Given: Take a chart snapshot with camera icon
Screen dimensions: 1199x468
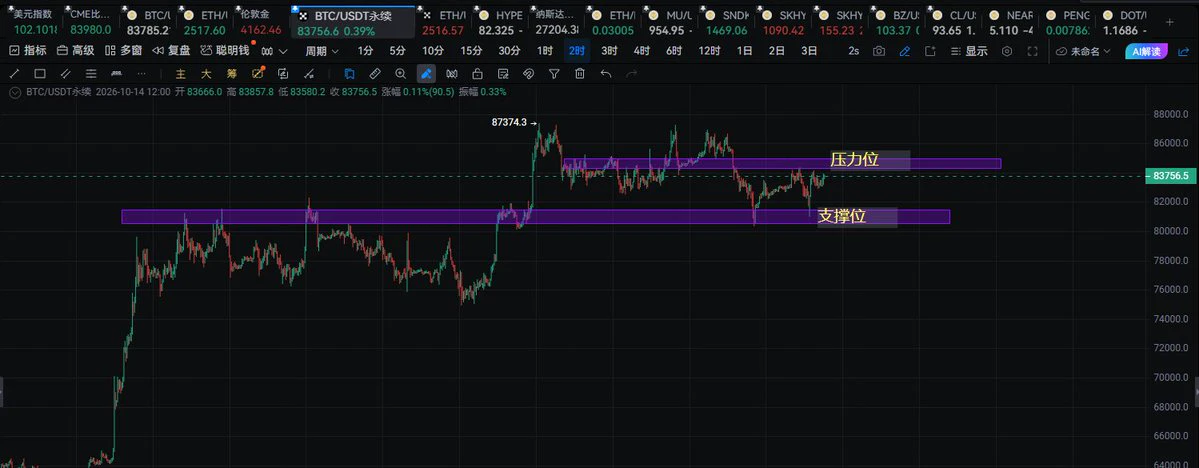Looking at the screenshot, I should click(x=879, y=51).
